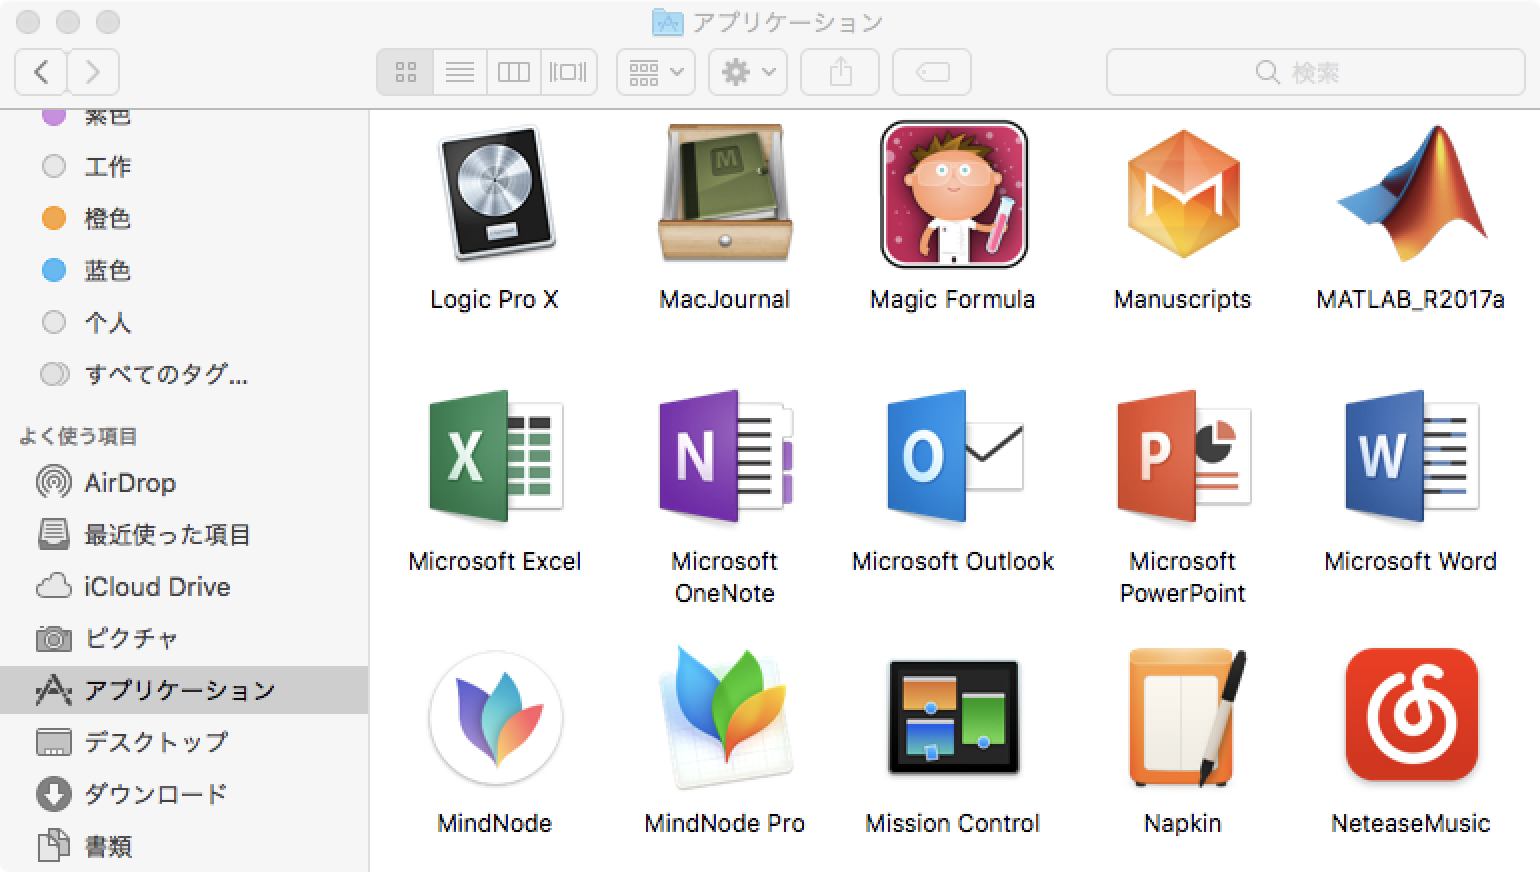Show all tags via すべてのタグ…
The width and height of the screenshot is (1540, 872).
click(184, 374)
